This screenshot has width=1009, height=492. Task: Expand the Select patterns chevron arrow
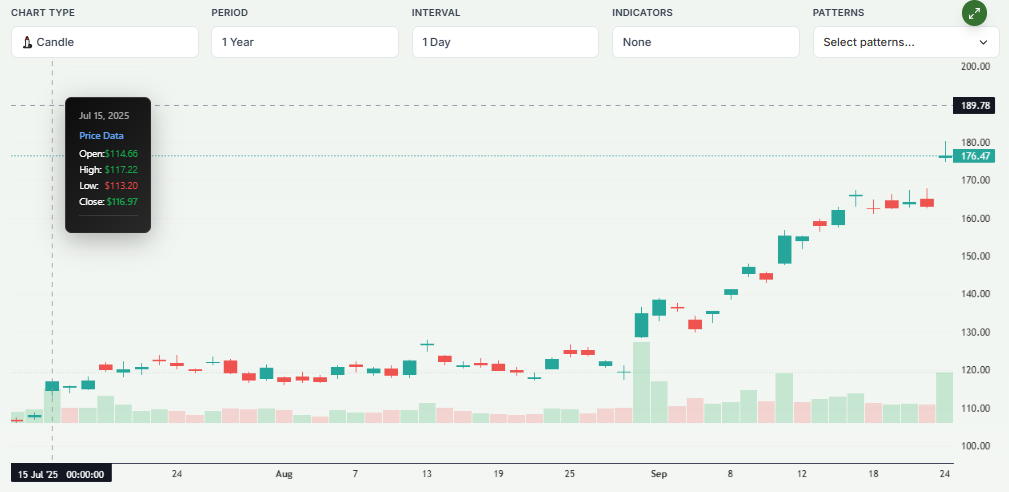983,42
